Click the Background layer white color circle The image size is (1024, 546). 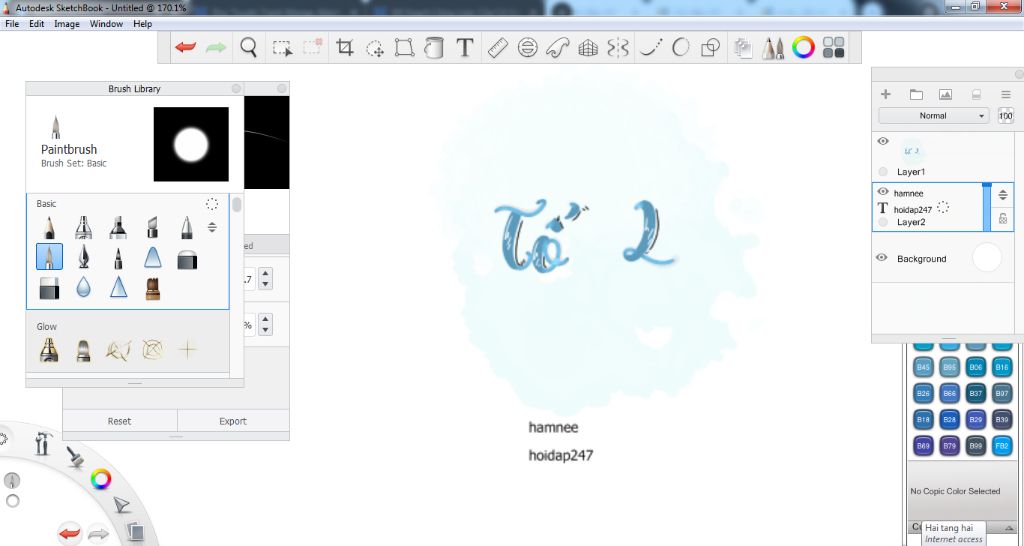point(986,258)
